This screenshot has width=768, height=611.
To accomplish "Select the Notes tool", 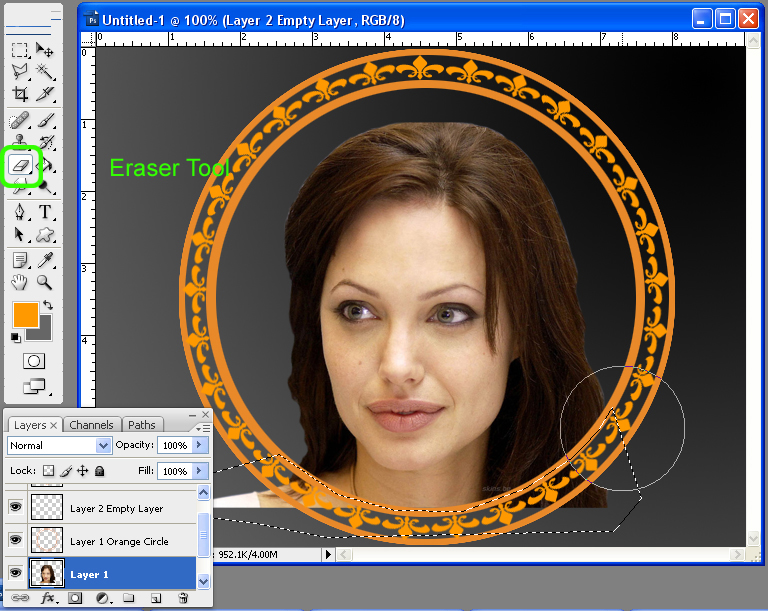I will pyautogui.click(x=20, y=260).
